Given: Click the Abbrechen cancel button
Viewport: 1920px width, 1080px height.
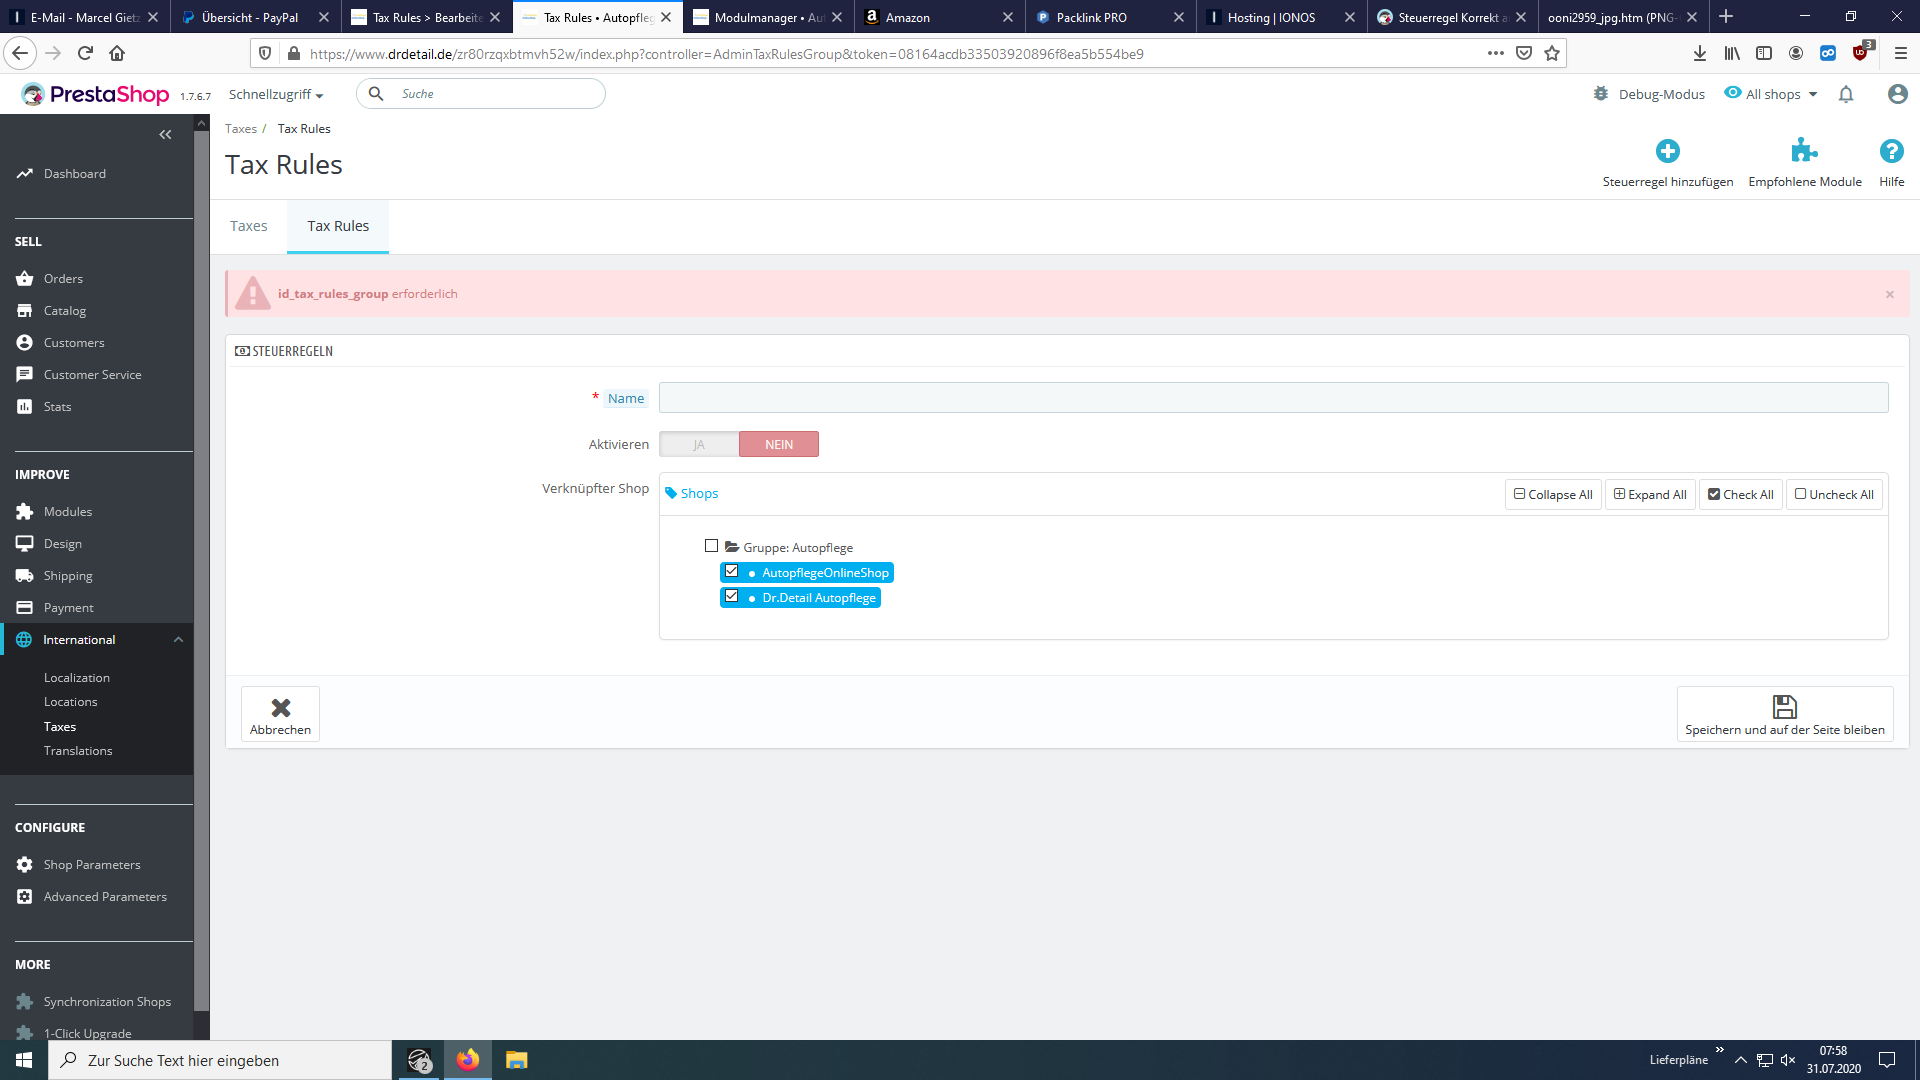Looking at the screenshot, I should tap(280, 714).
